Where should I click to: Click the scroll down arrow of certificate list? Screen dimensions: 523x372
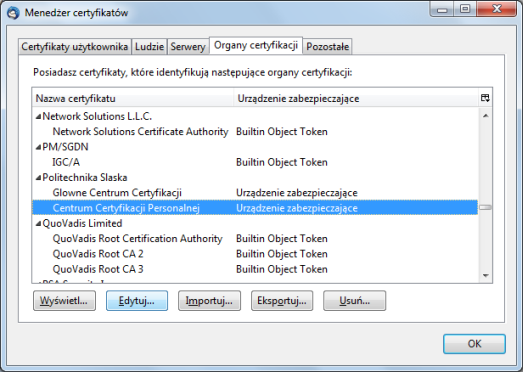(x=486, y=276)
